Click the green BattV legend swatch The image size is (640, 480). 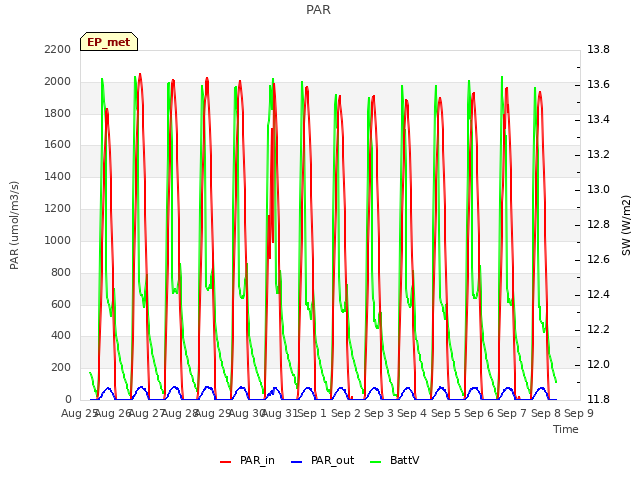[375, 462]
